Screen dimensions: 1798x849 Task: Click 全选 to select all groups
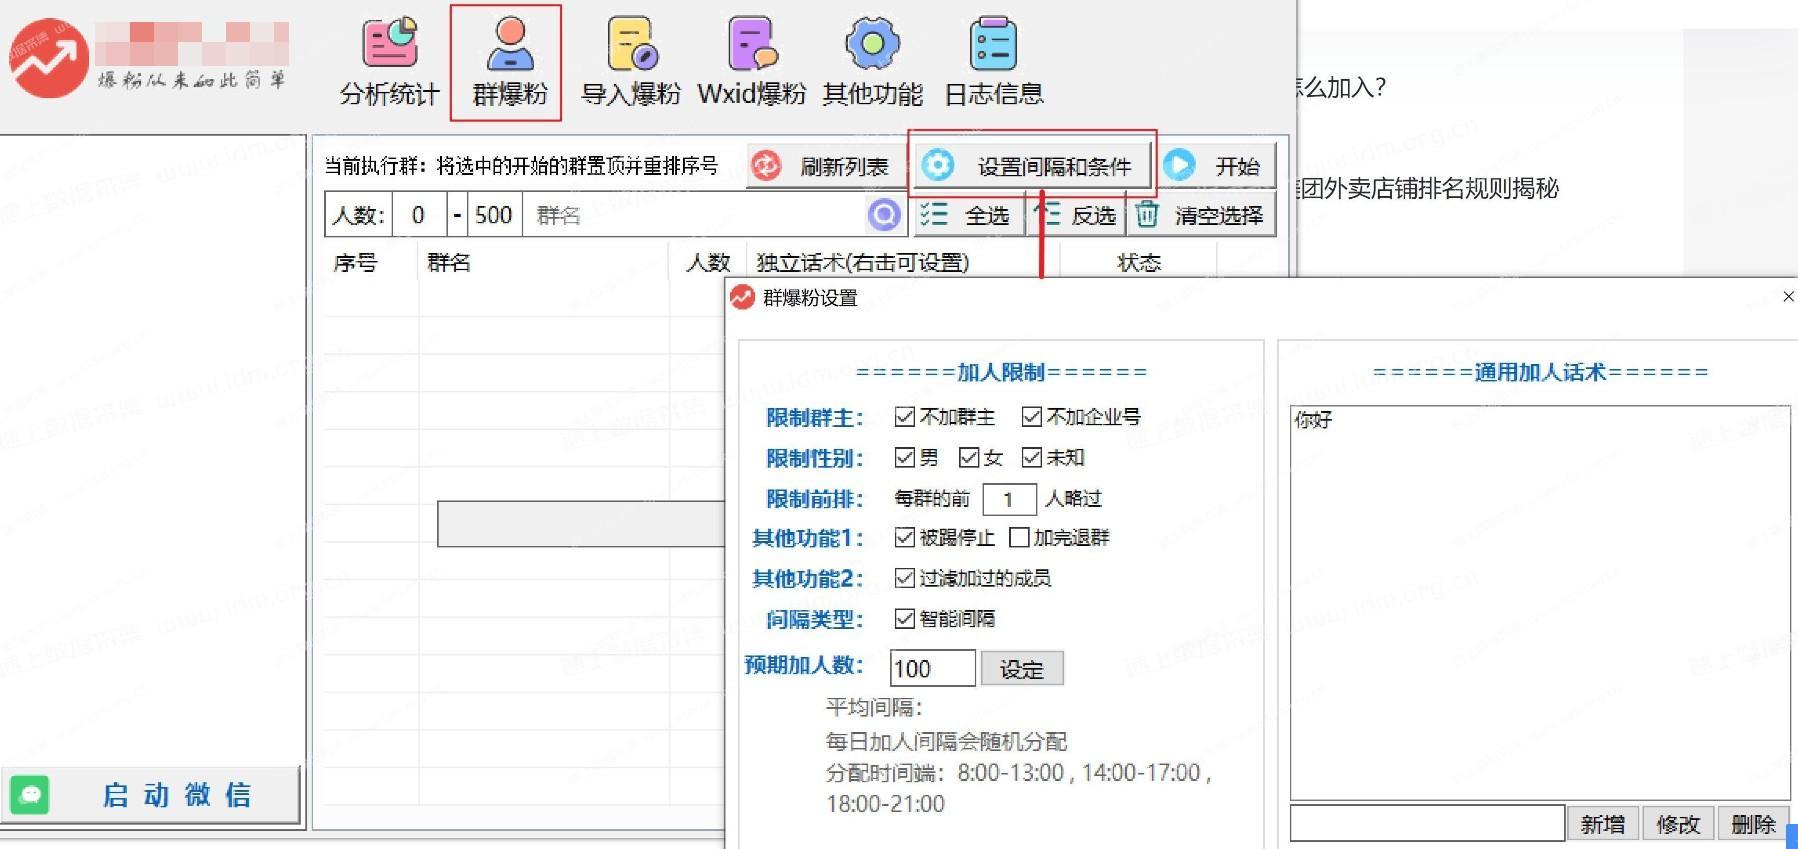(x=967, y=215)
